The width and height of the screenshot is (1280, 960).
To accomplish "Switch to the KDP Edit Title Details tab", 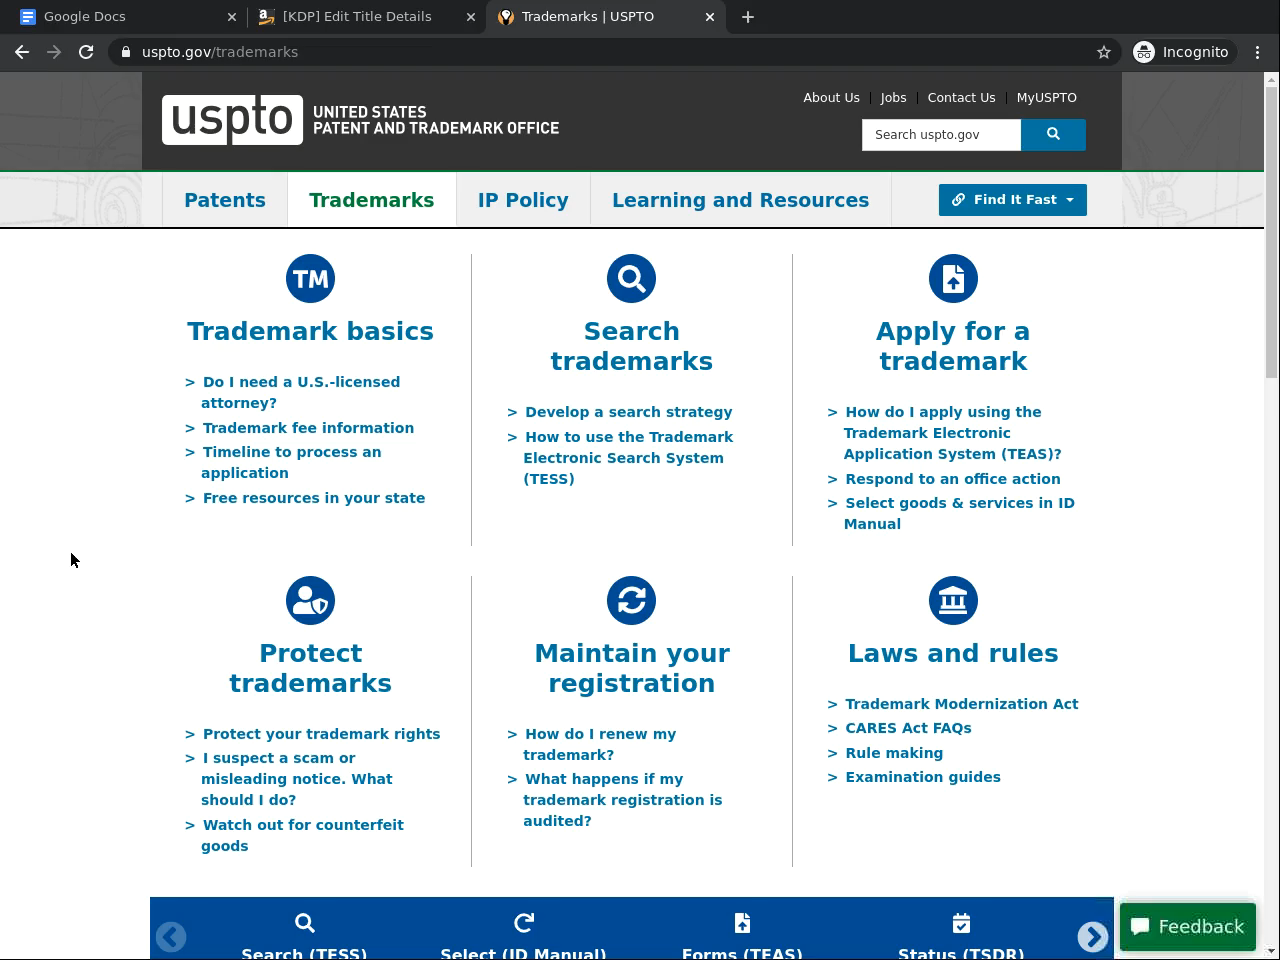I will [x=366, y=17].
